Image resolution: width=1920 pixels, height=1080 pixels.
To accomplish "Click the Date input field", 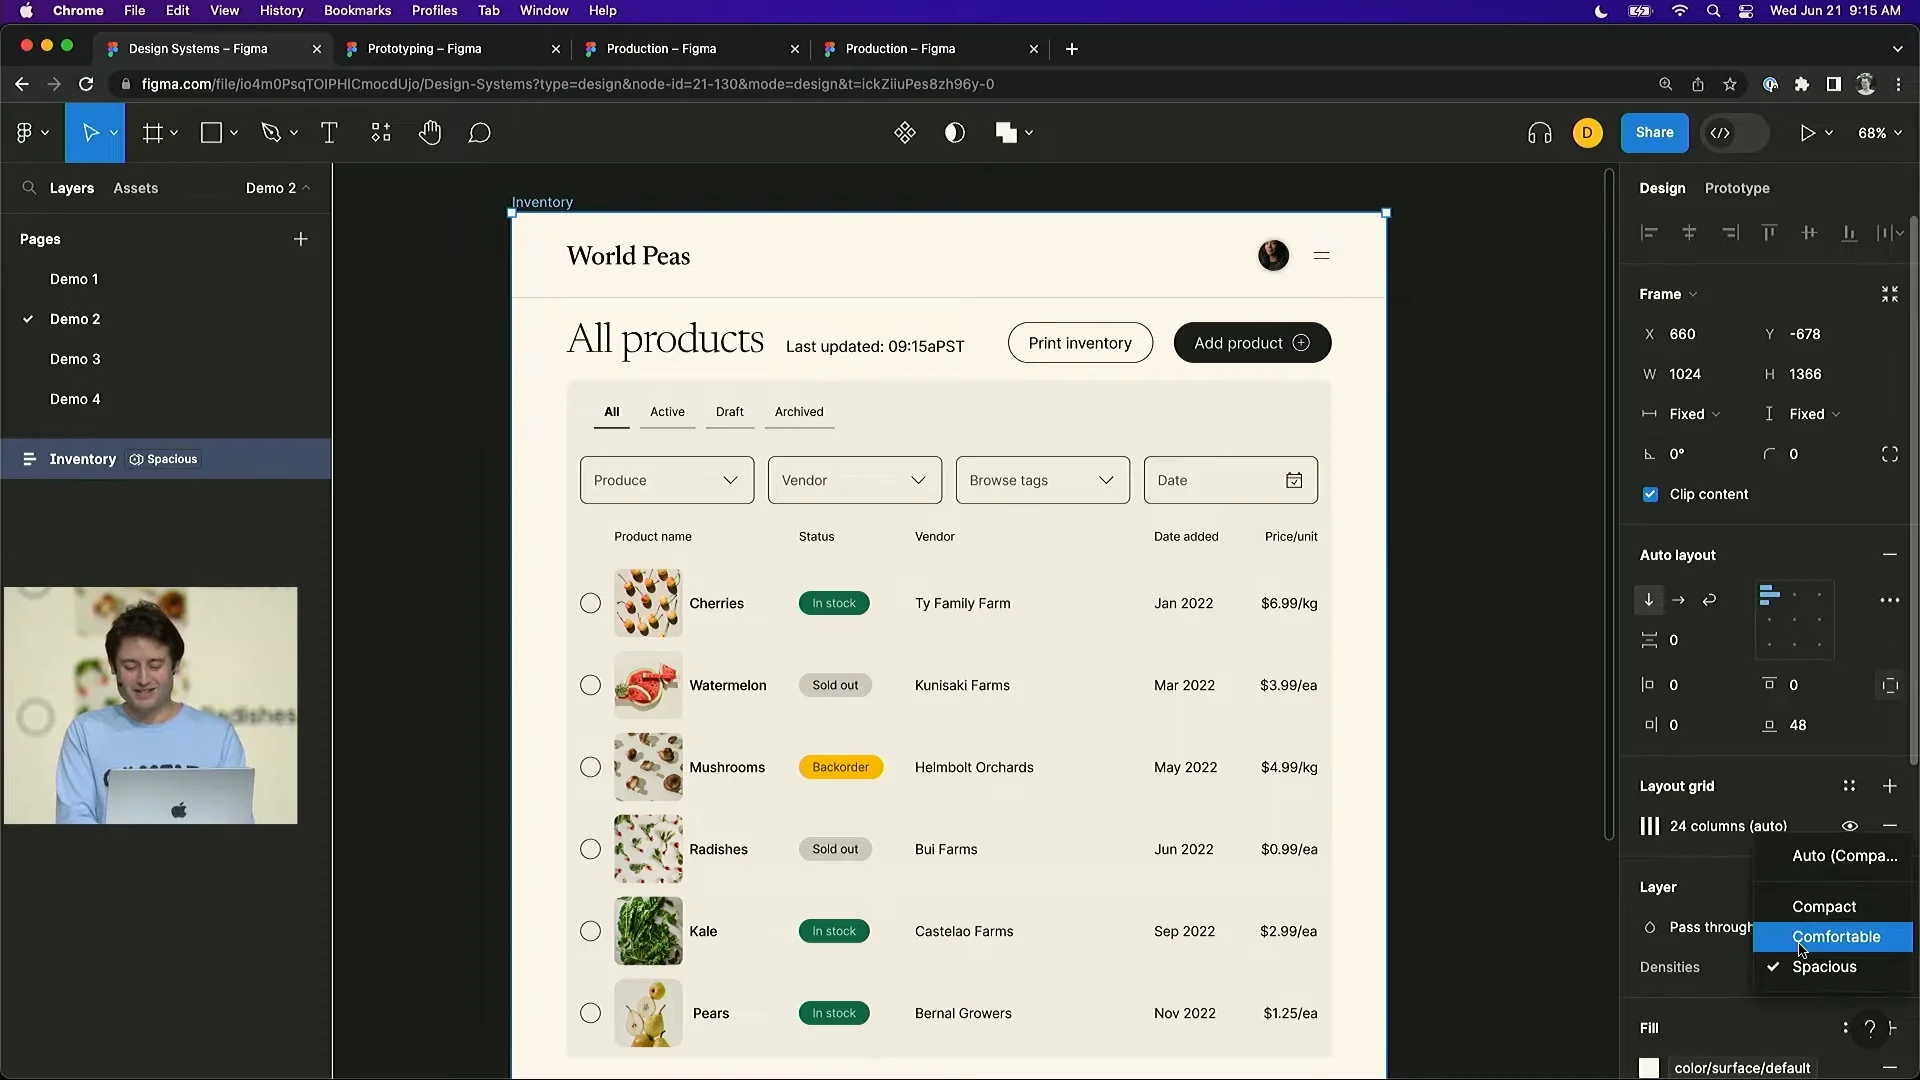I will (x=1231, y=480).
